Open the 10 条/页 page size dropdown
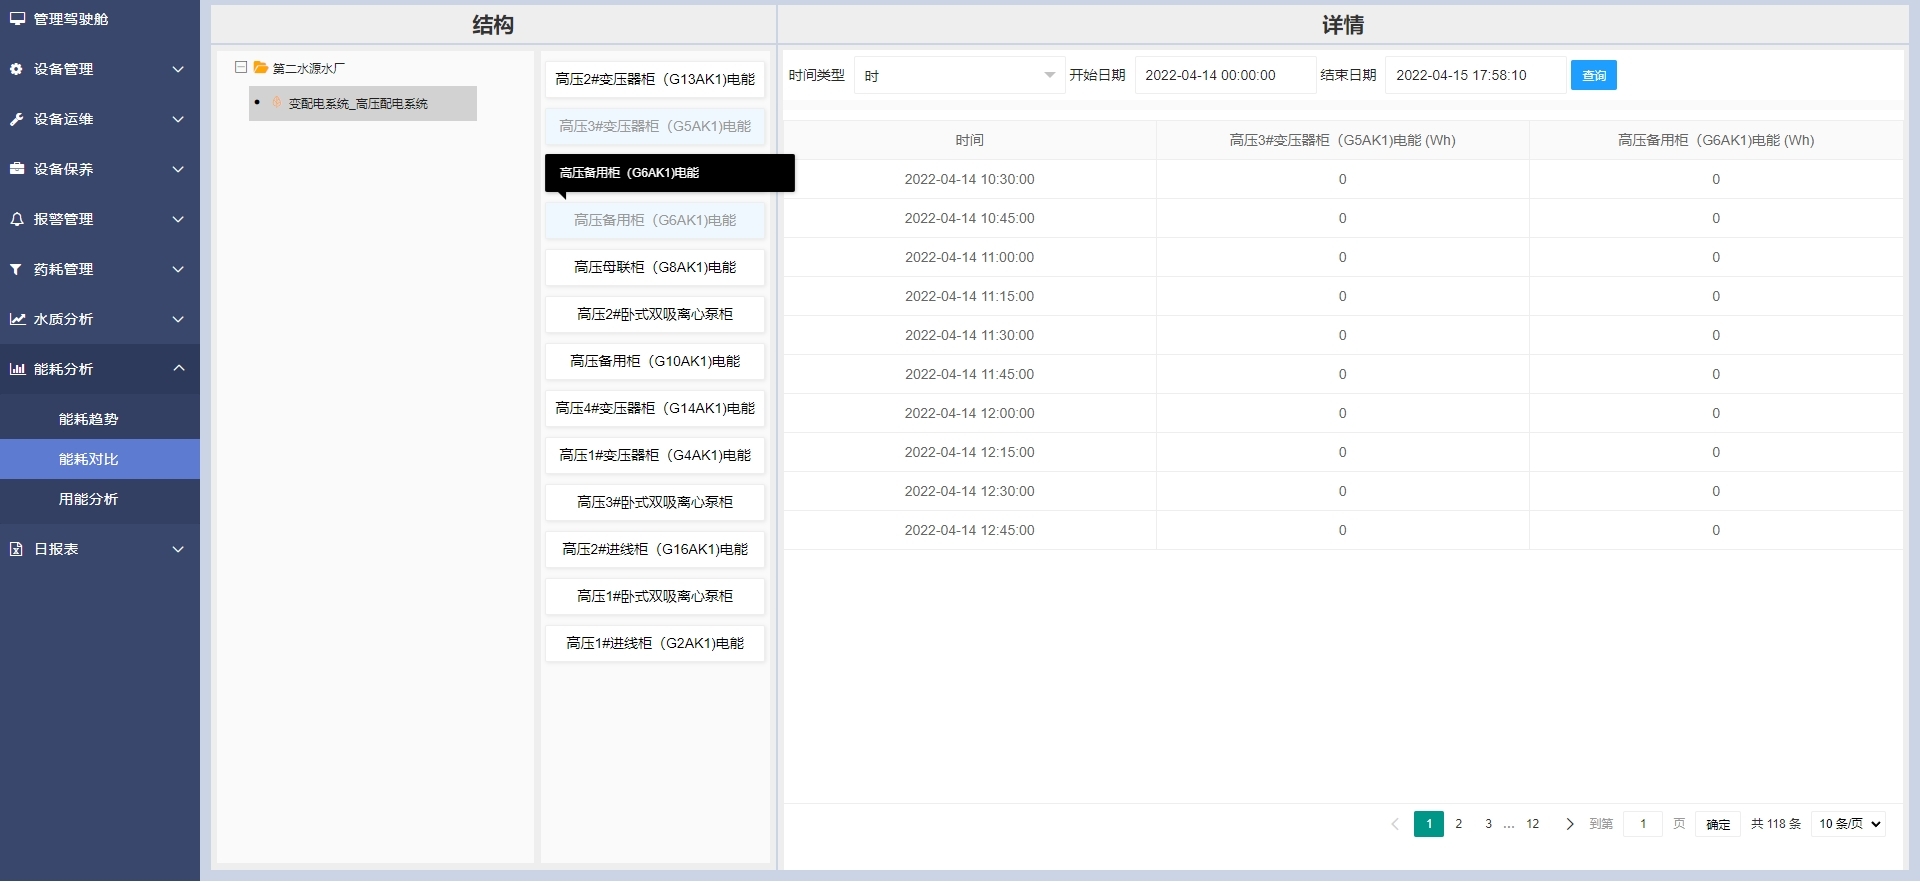The height and width of the screenshot is (882, 1920). tap(1848, 824)
